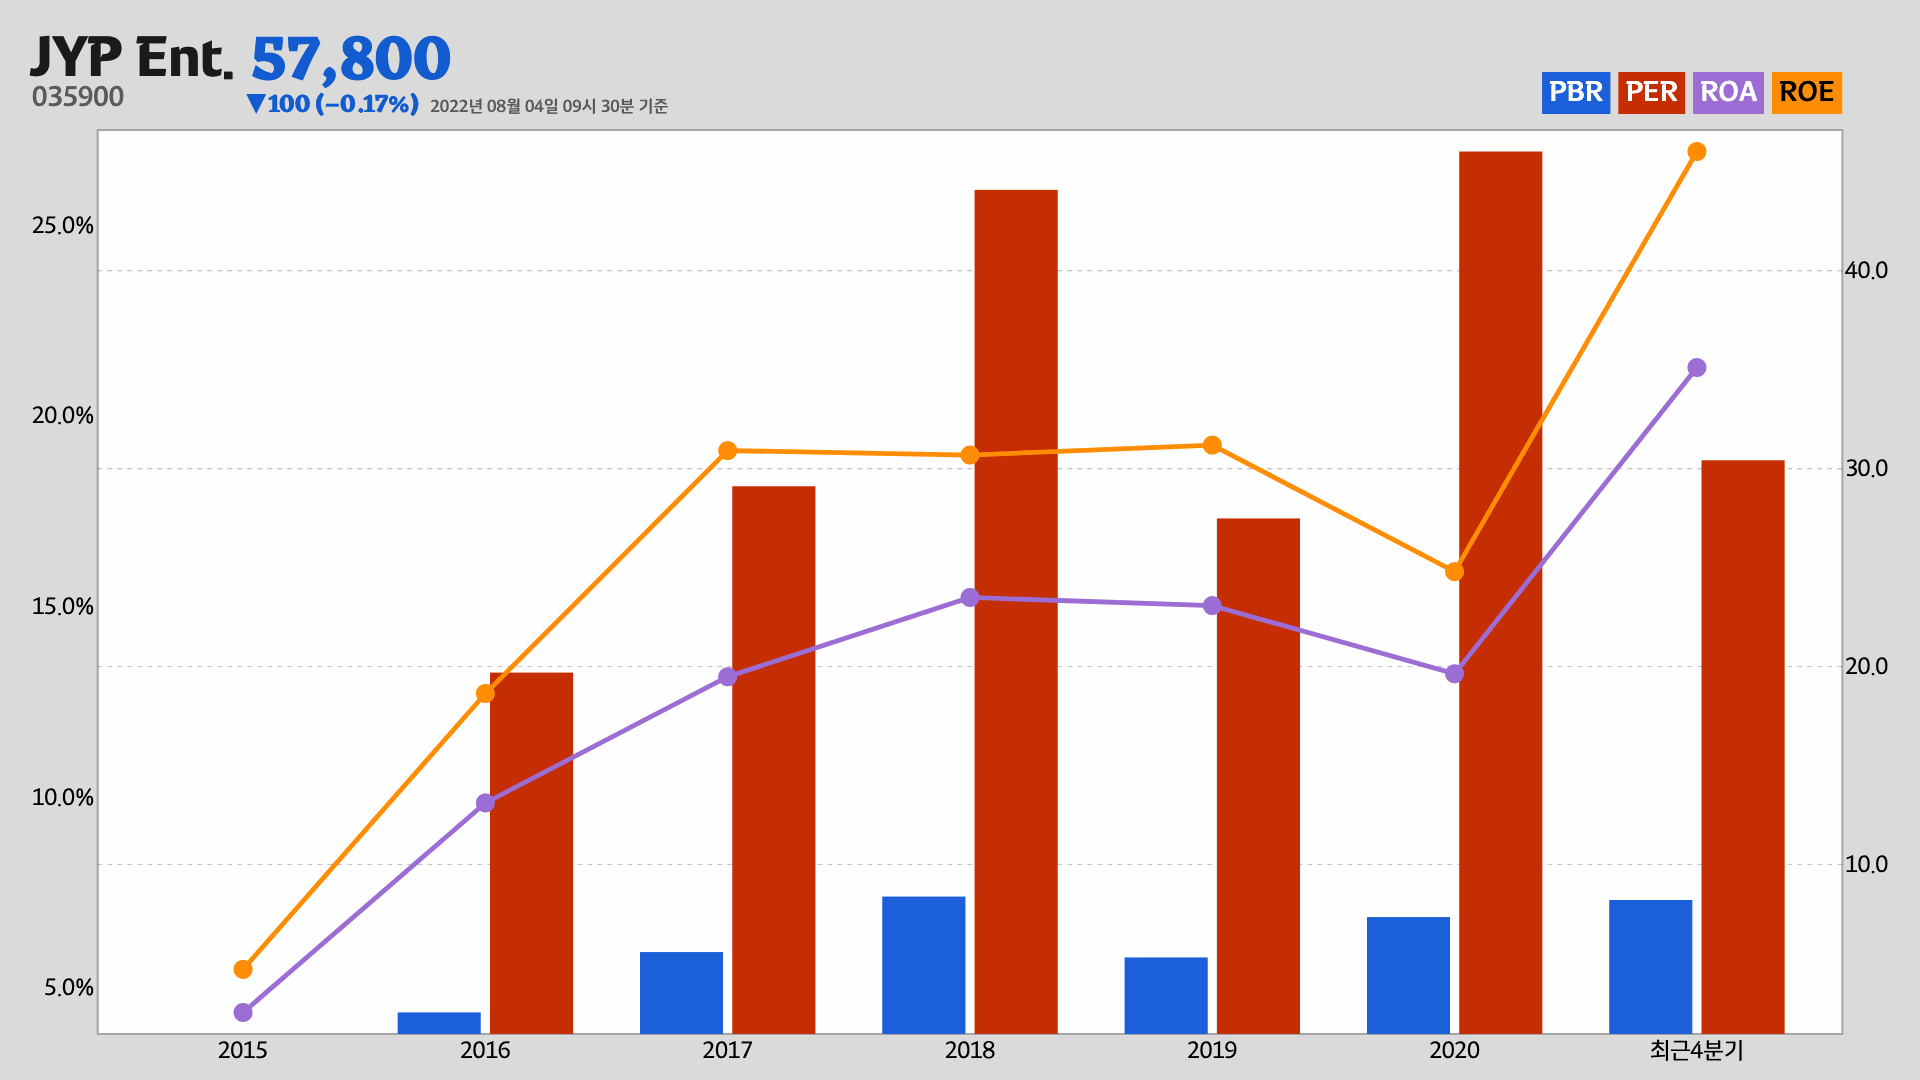1920x1080 pixels.
Task: Click the 최근4분기 x-axis label
Action: pyautogui.click(x=1697, y=1051)
